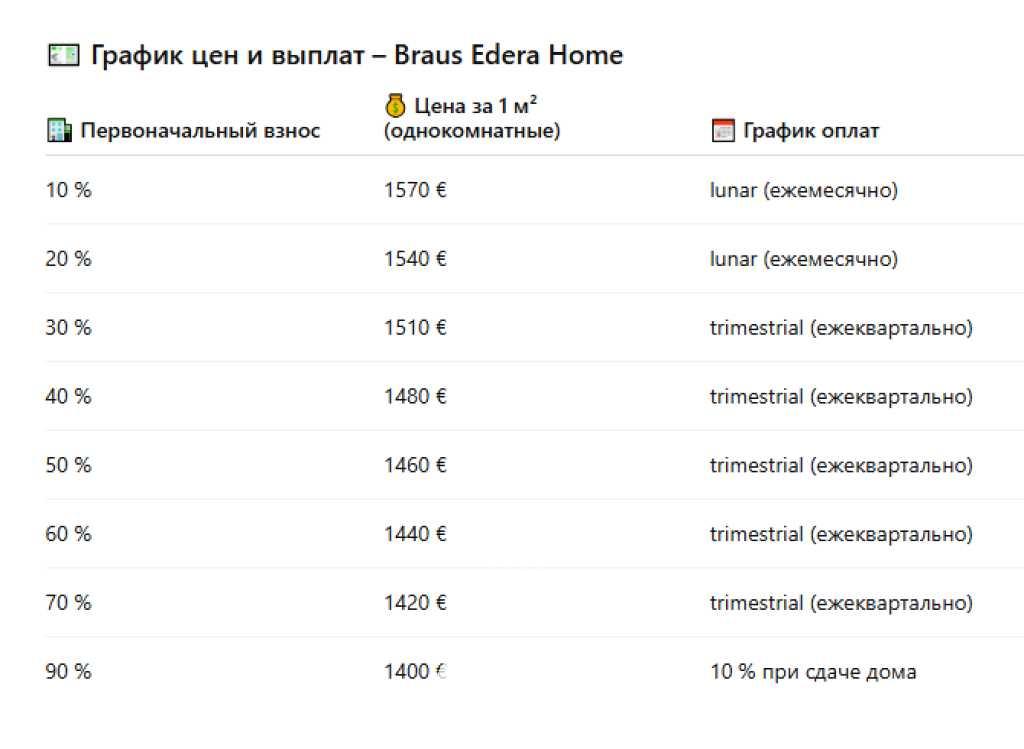Viewport: 1024px width, 749px height.
Task: Click the 1480 € price cell
Action: [x=415, y=397]
